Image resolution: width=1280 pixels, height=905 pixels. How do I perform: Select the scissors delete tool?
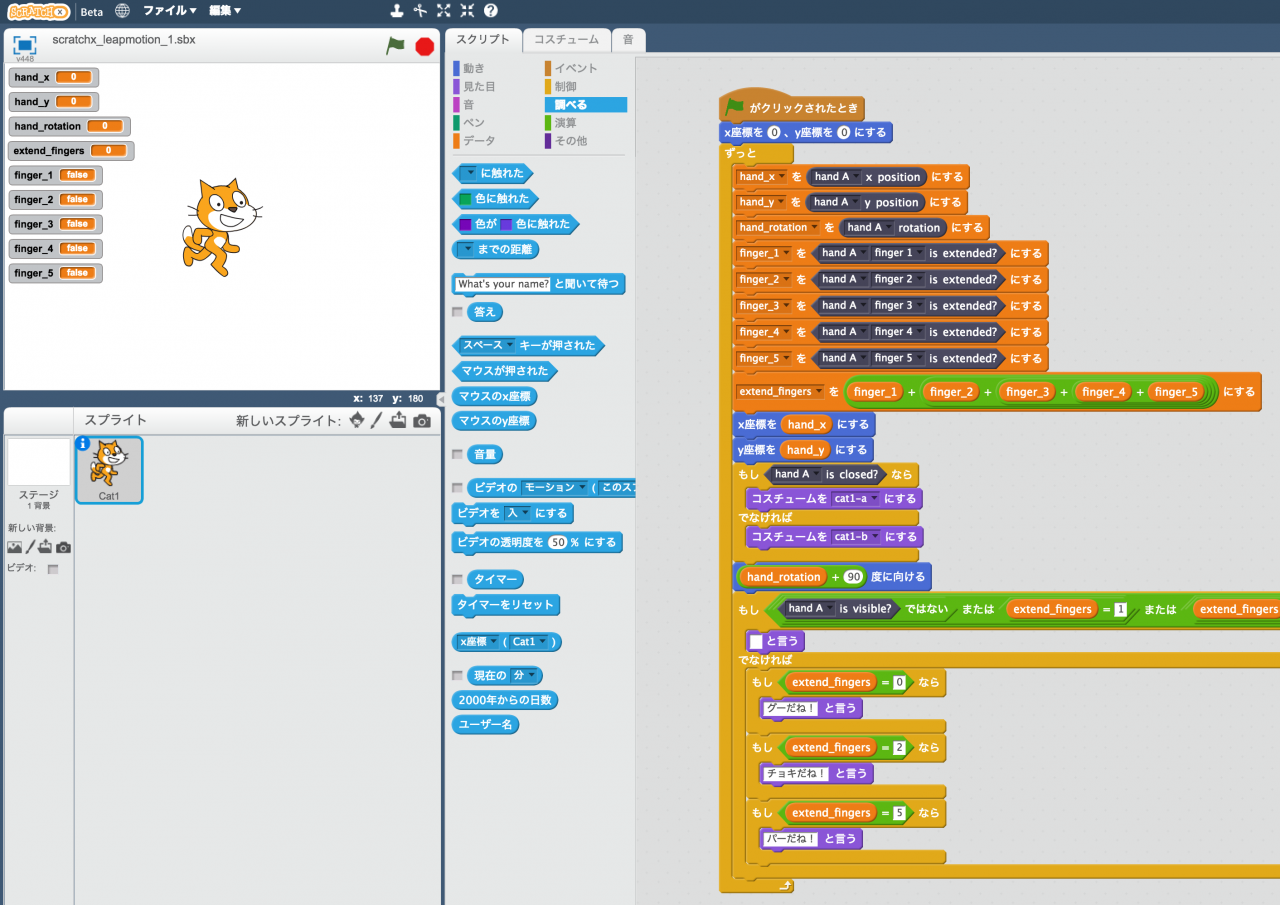coord(420,11)
